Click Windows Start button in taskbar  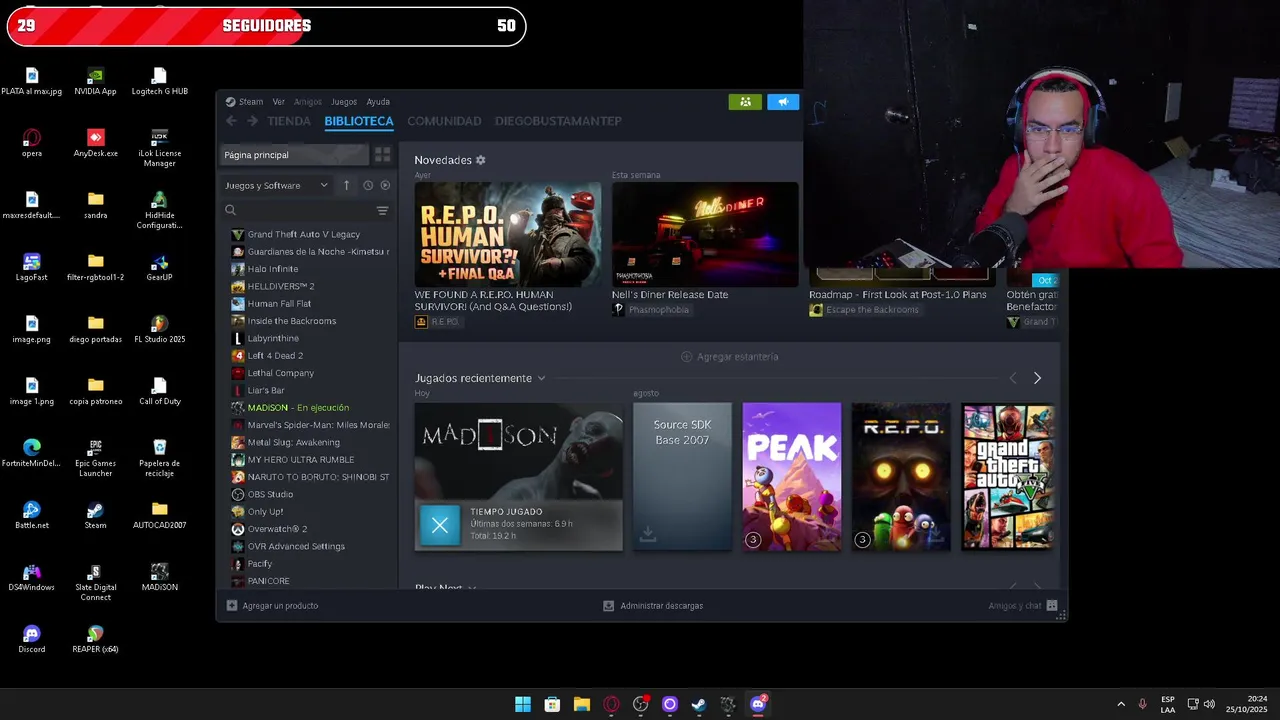pyautogui.click(x=523, y=704)
